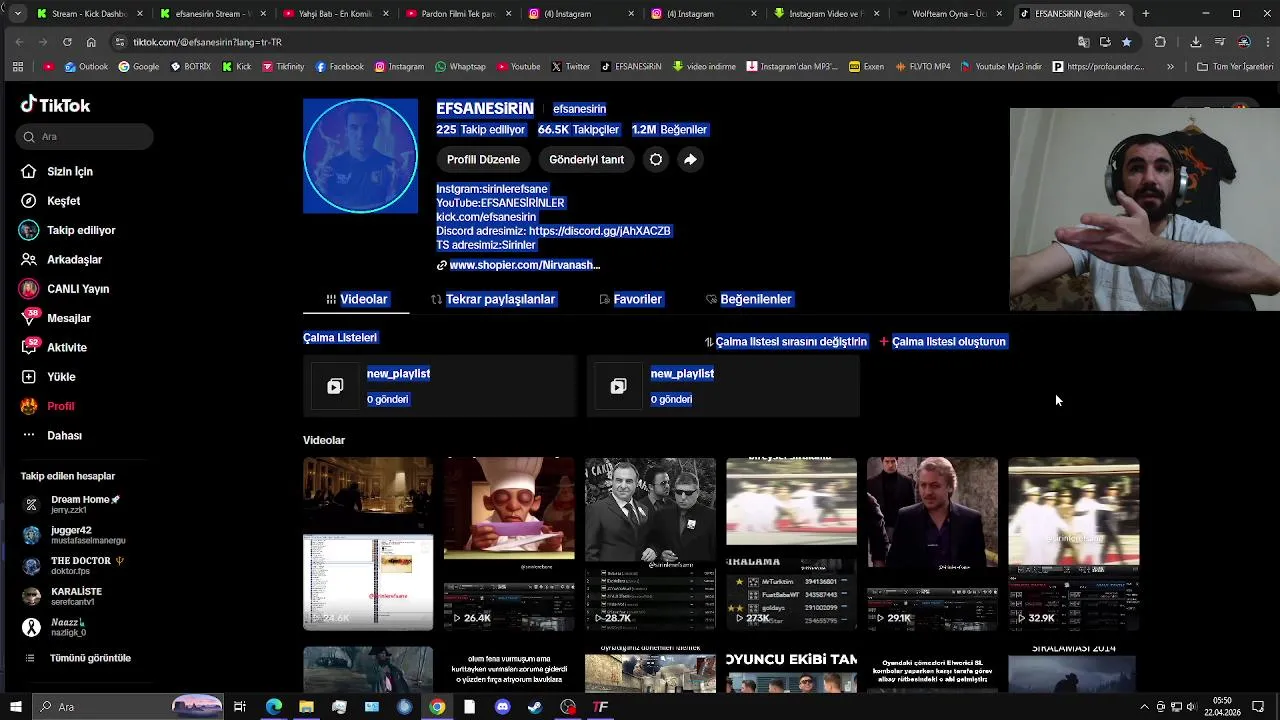Open THE DOCTOR followed account

(x=74, y=566)
